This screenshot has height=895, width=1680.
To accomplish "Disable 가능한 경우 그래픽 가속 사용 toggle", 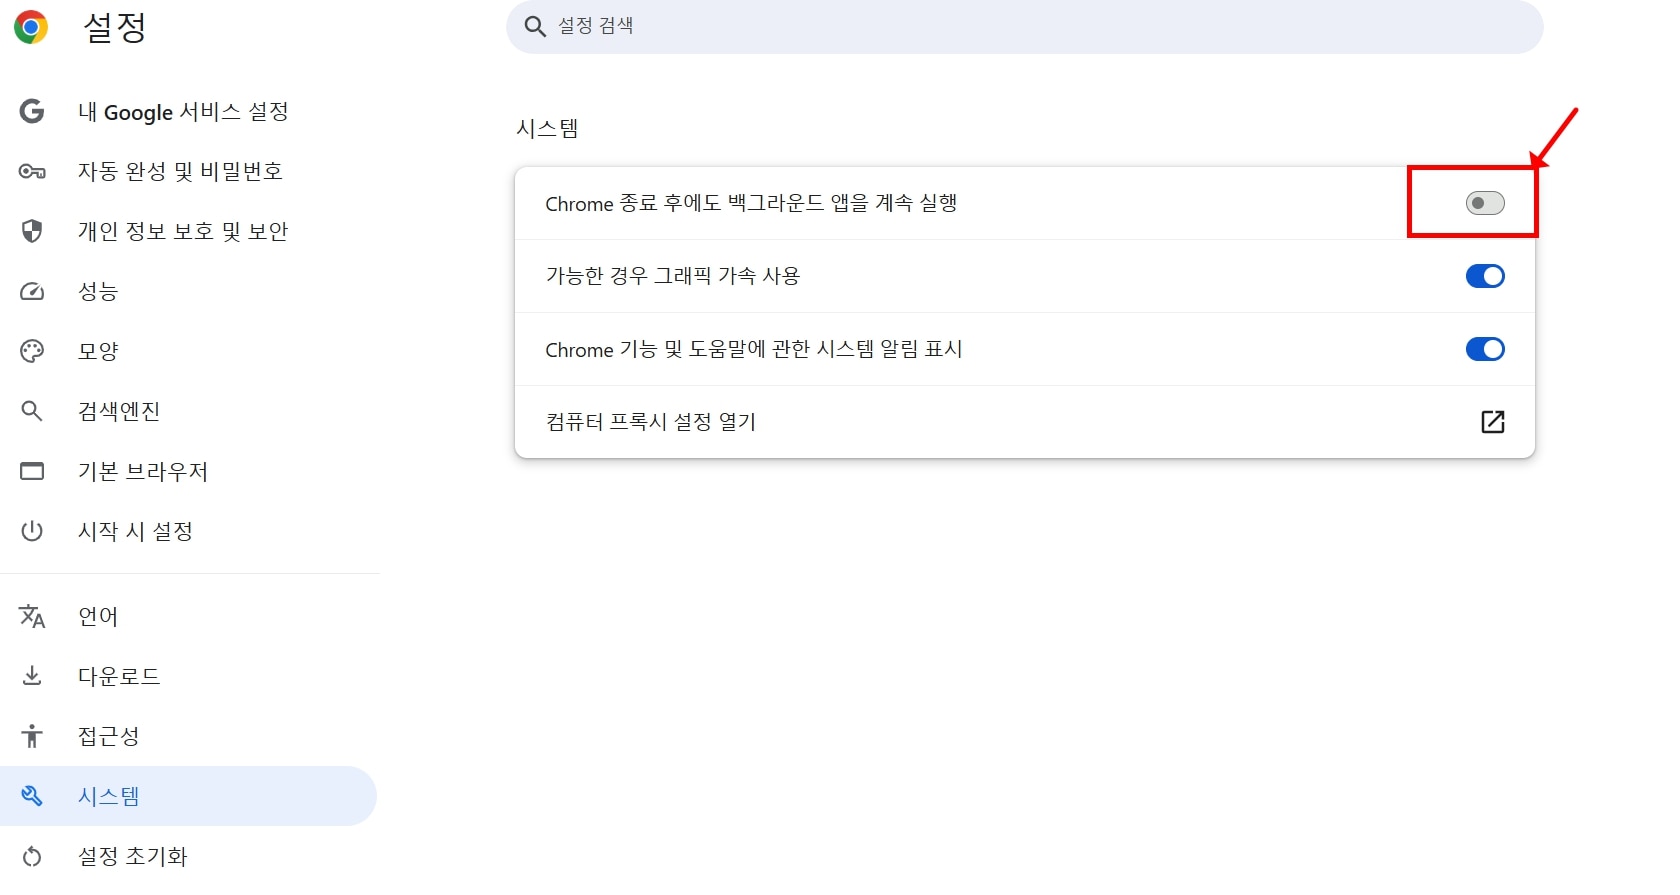I will click(x=1485, y=276).
